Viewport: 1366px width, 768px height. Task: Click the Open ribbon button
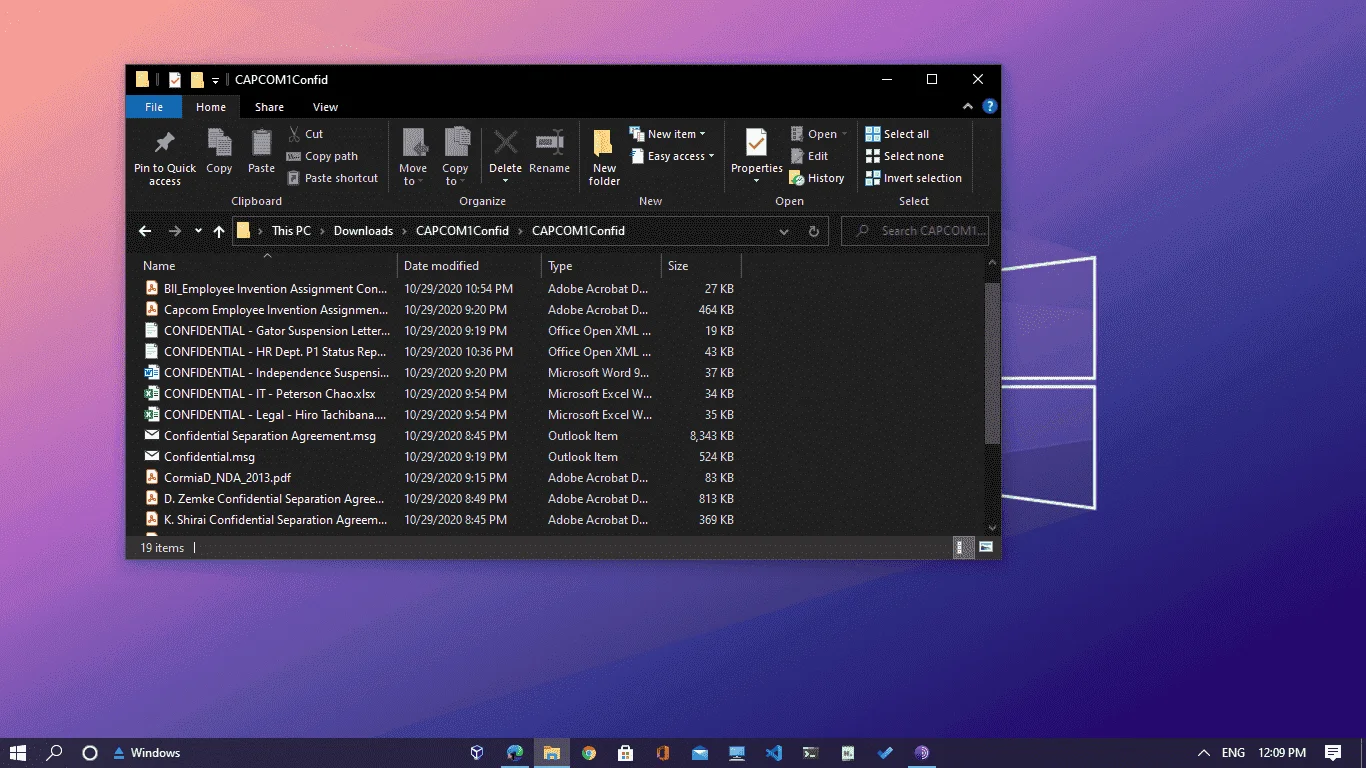click(818, 134)
